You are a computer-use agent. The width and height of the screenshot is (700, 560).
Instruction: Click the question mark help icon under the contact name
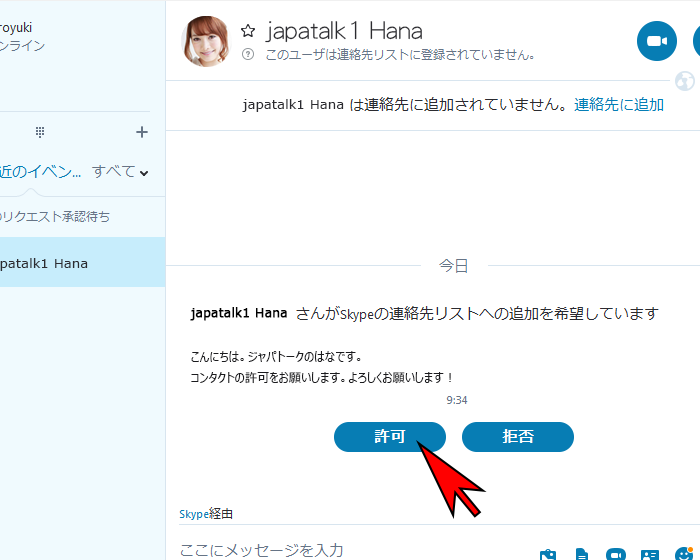tap(248, 54)
